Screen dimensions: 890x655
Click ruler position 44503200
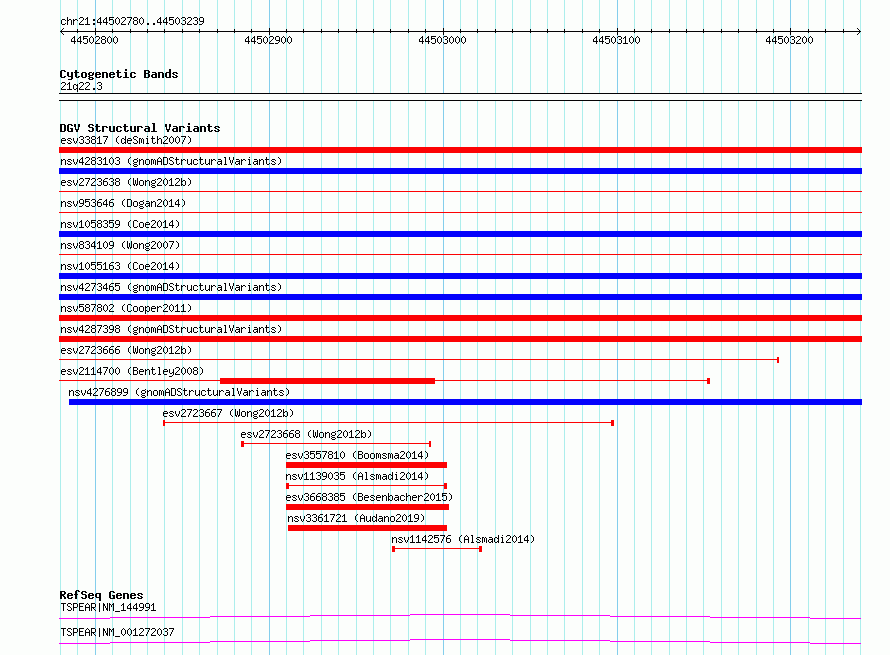click(x=790, y=40)
